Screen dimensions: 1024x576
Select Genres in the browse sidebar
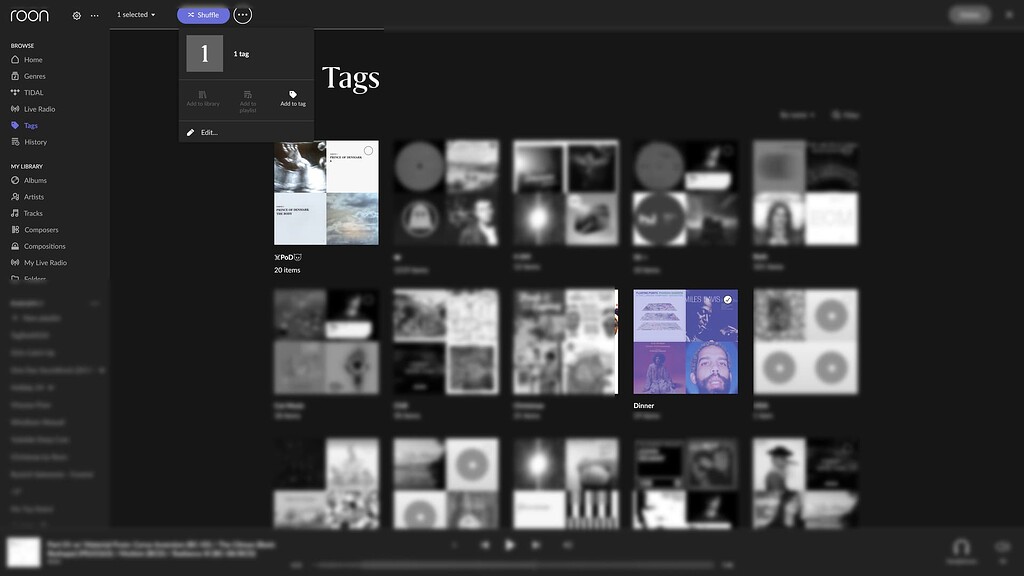[x=32, y=75]
